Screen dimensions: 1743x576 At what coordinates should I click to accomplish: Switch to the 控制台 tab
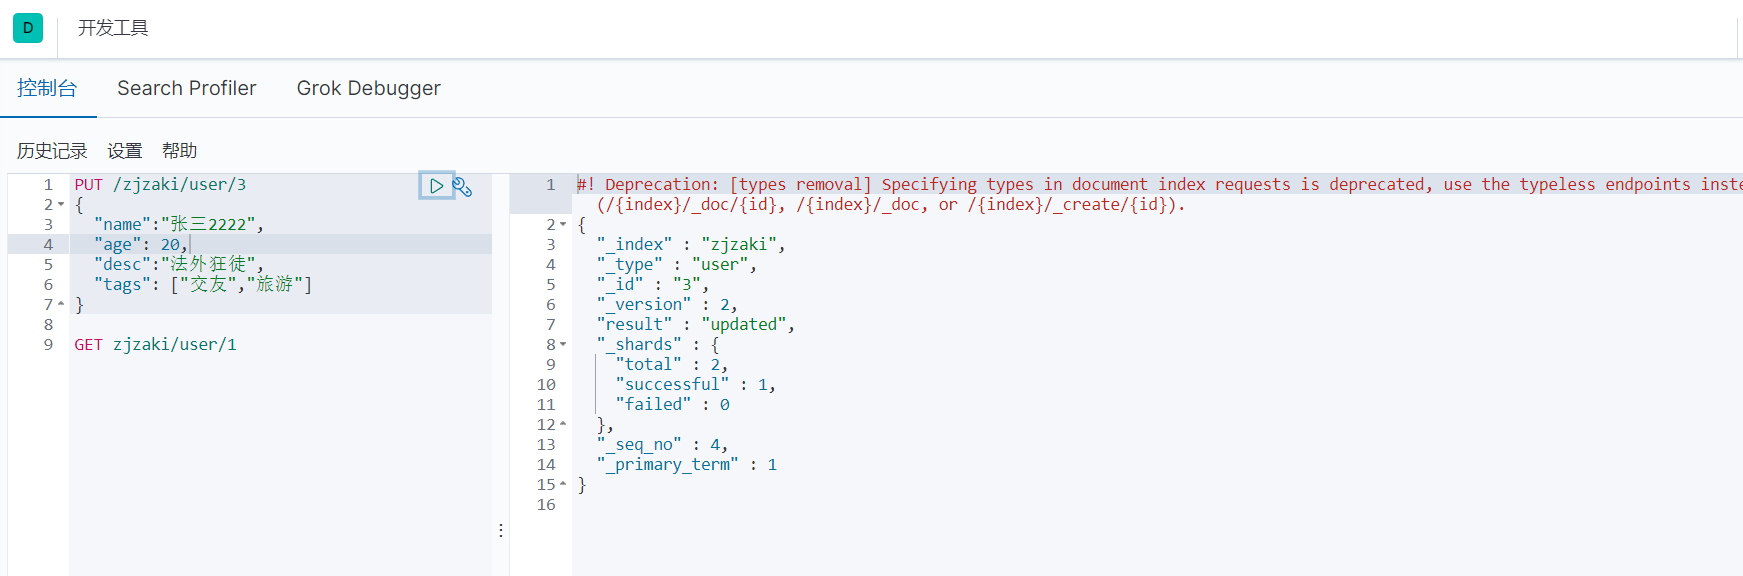point(47,88)
